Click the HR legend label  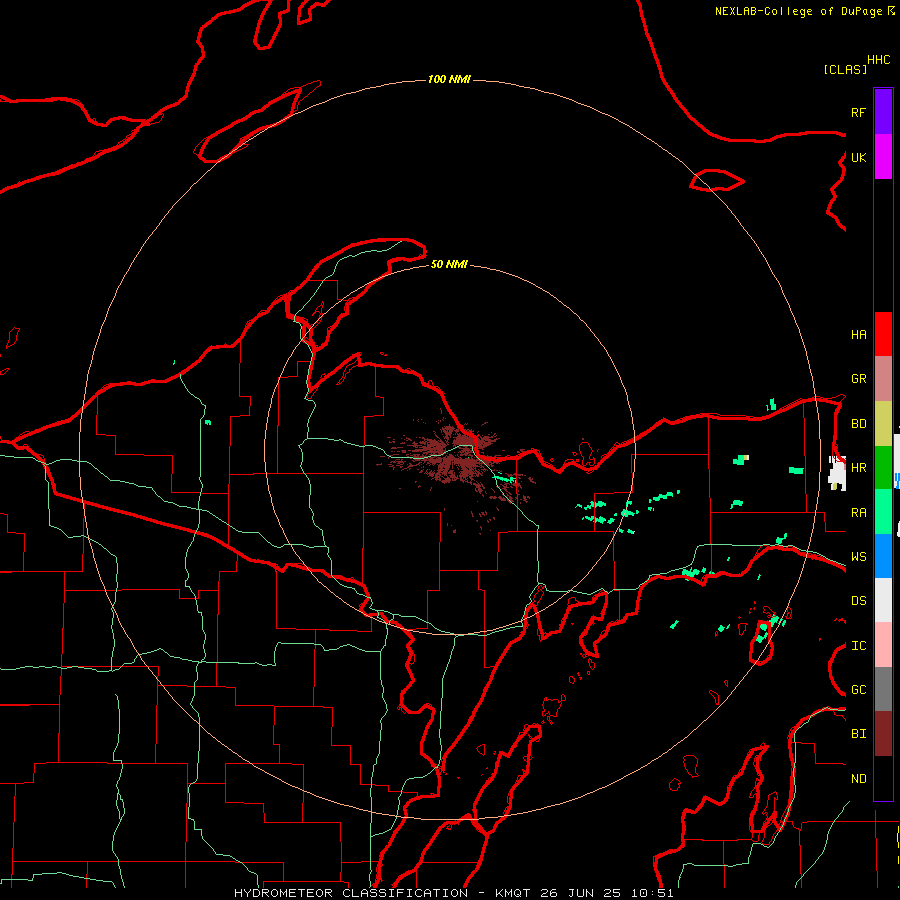(858, 468)
